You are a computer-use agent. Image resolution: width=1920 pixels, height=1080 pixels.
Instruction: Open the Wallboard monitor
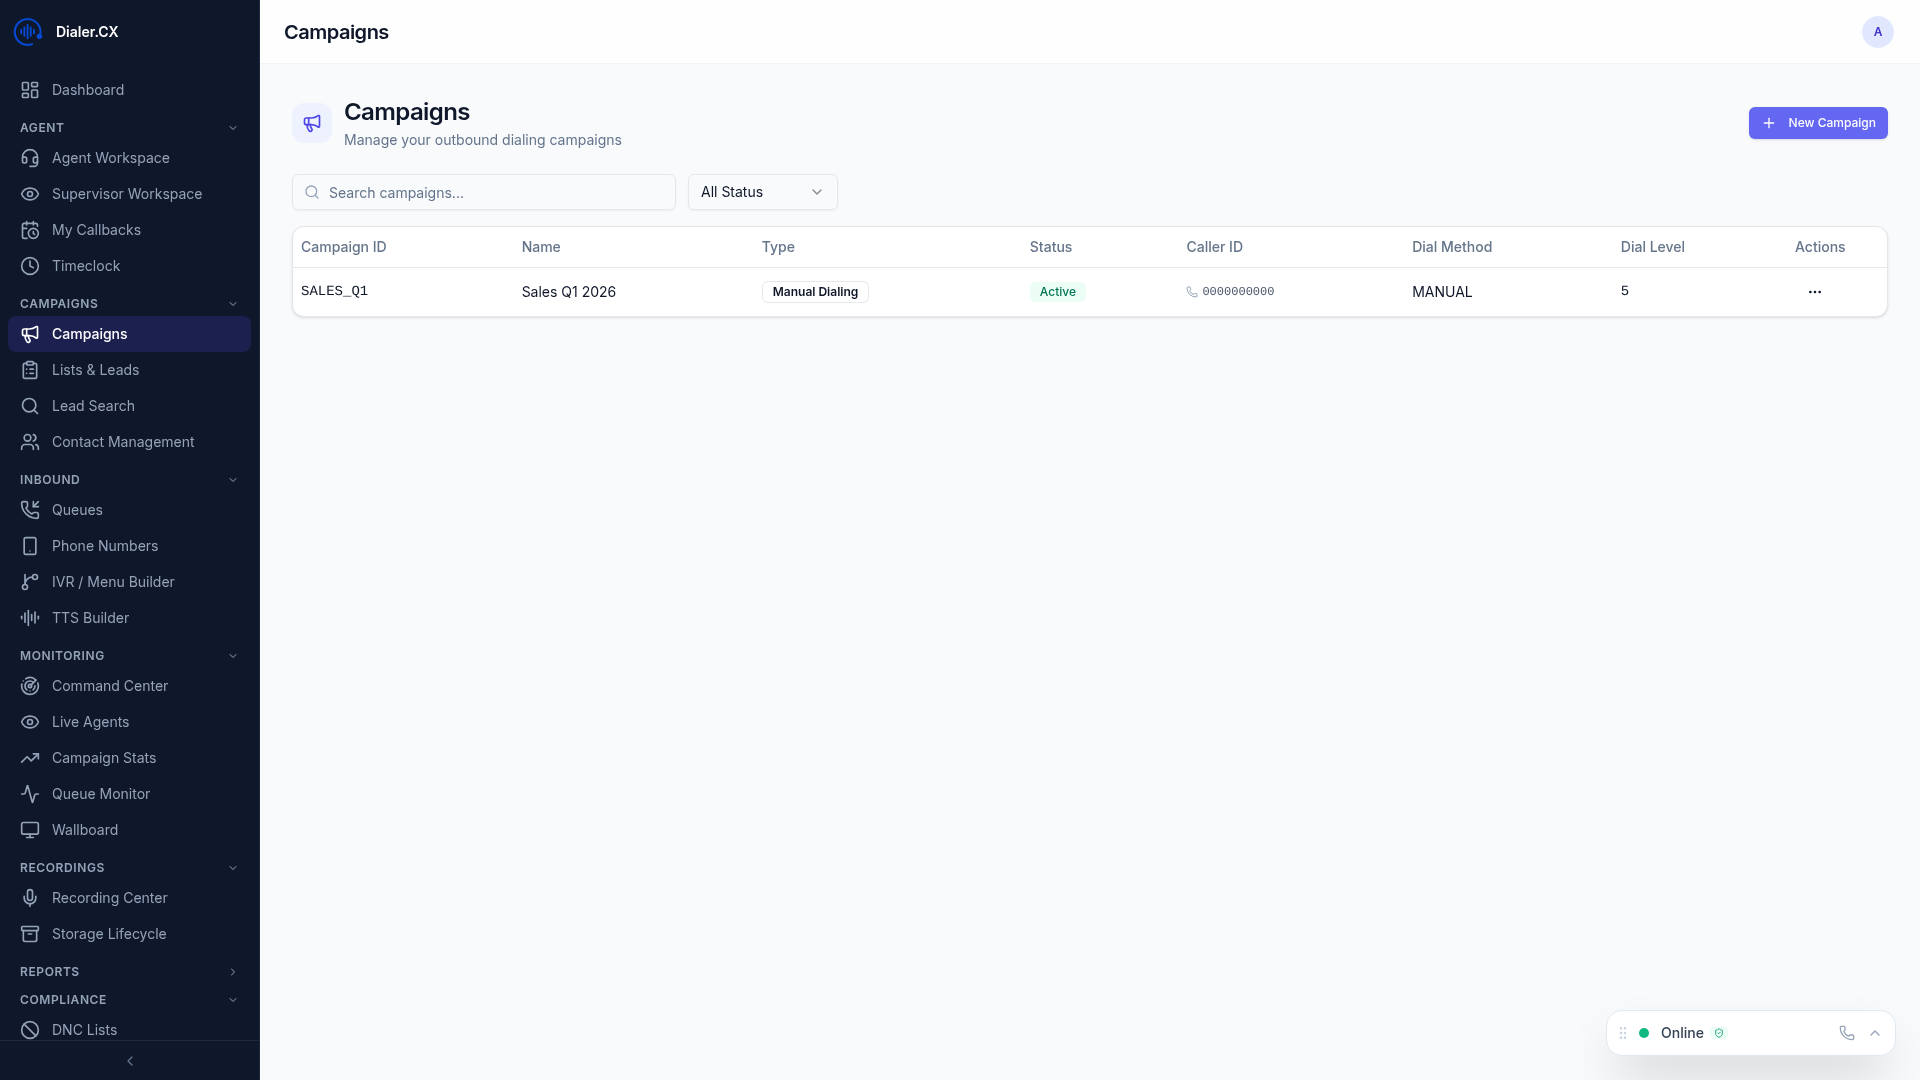85,829
